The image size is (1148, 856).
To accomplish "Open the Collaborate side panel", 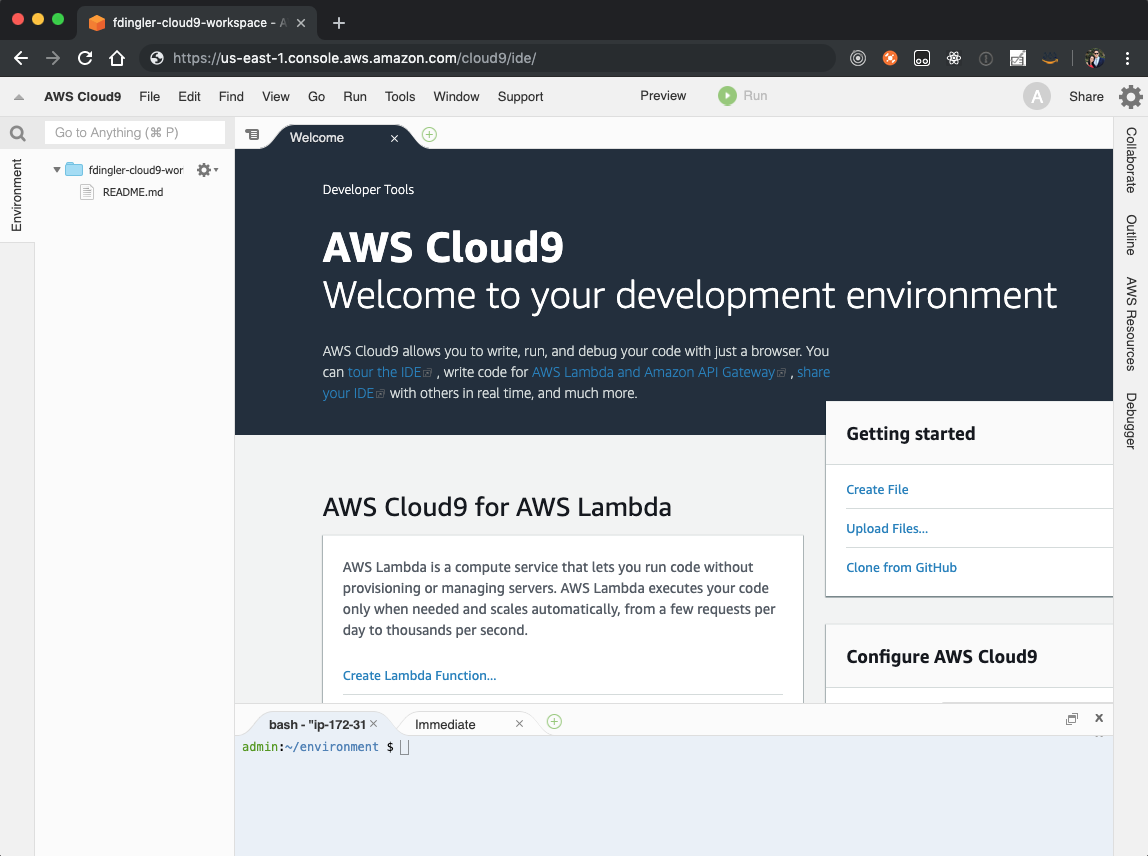I will tap(1130, 160).
